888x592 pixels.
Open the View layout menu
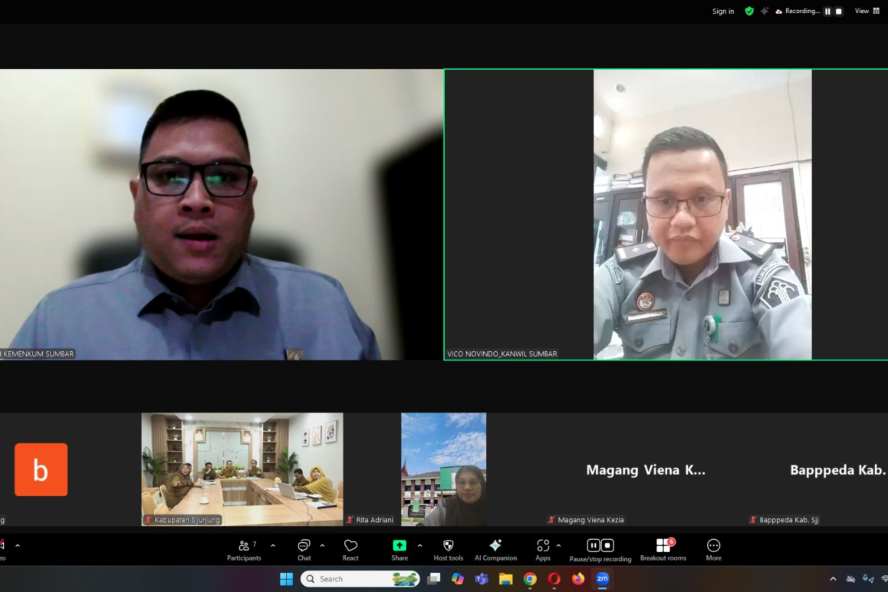tap(867, 11)
